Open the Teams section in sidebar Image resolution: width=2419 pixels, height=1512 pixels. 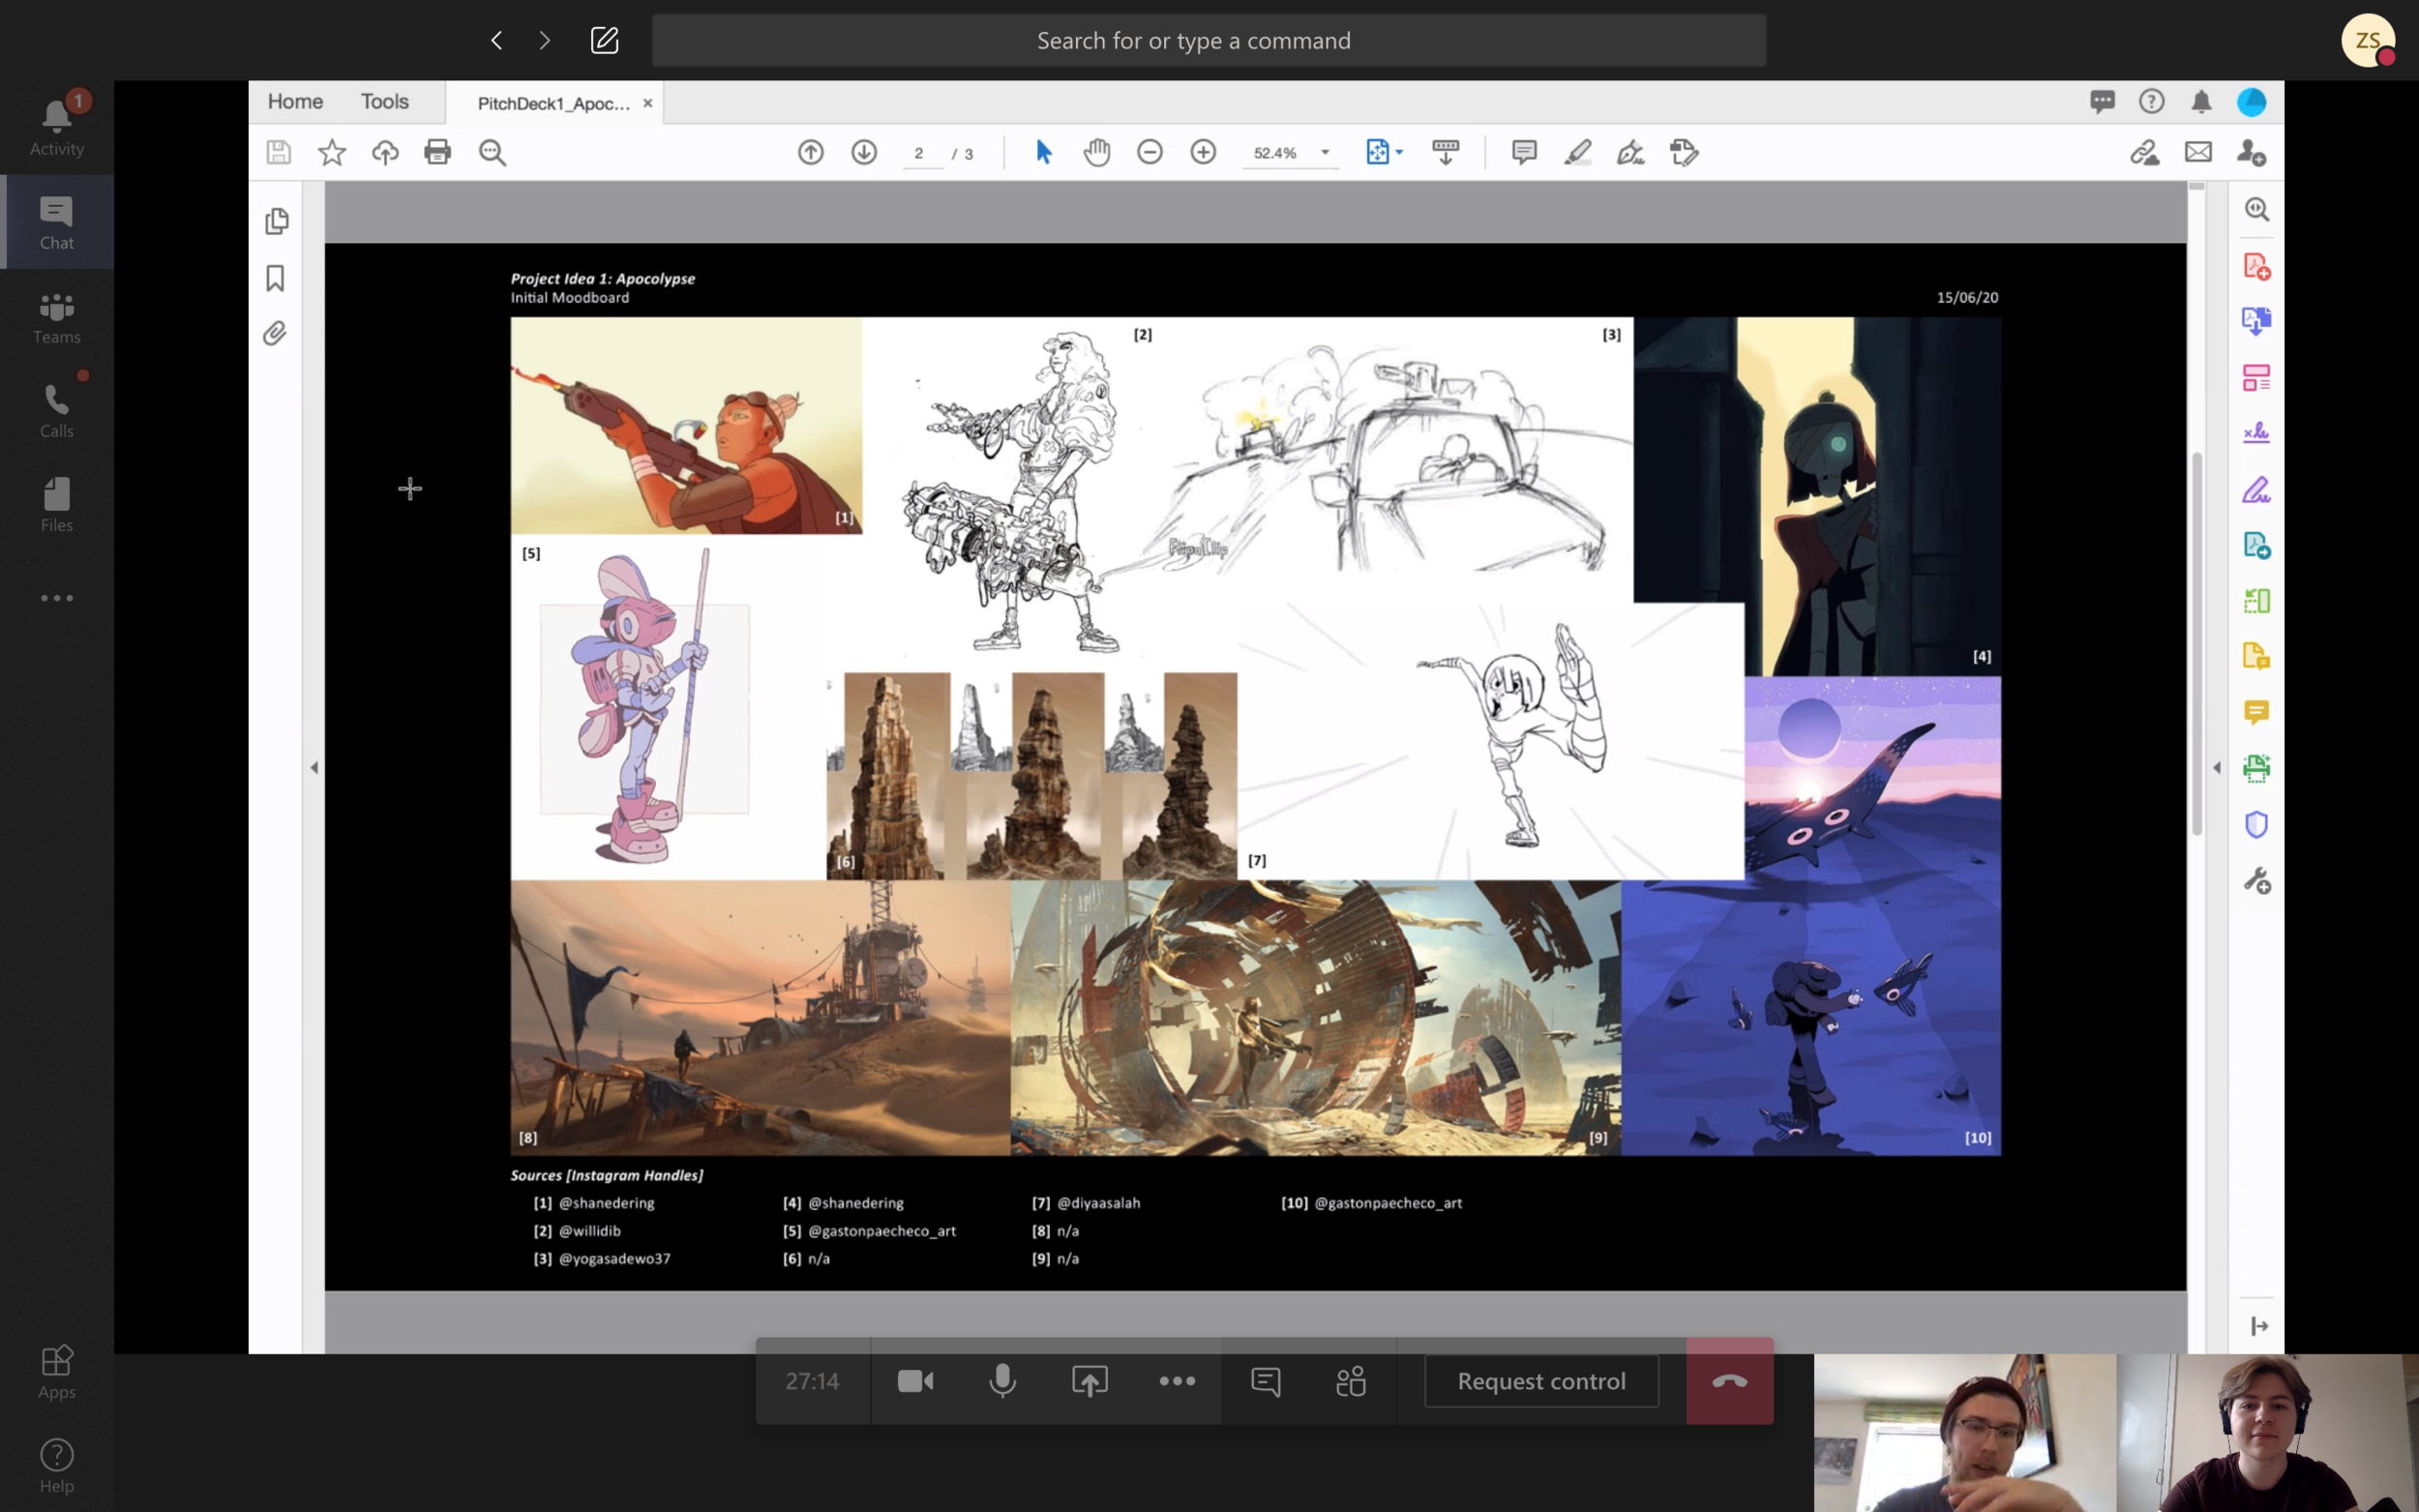tap(57, 317)
